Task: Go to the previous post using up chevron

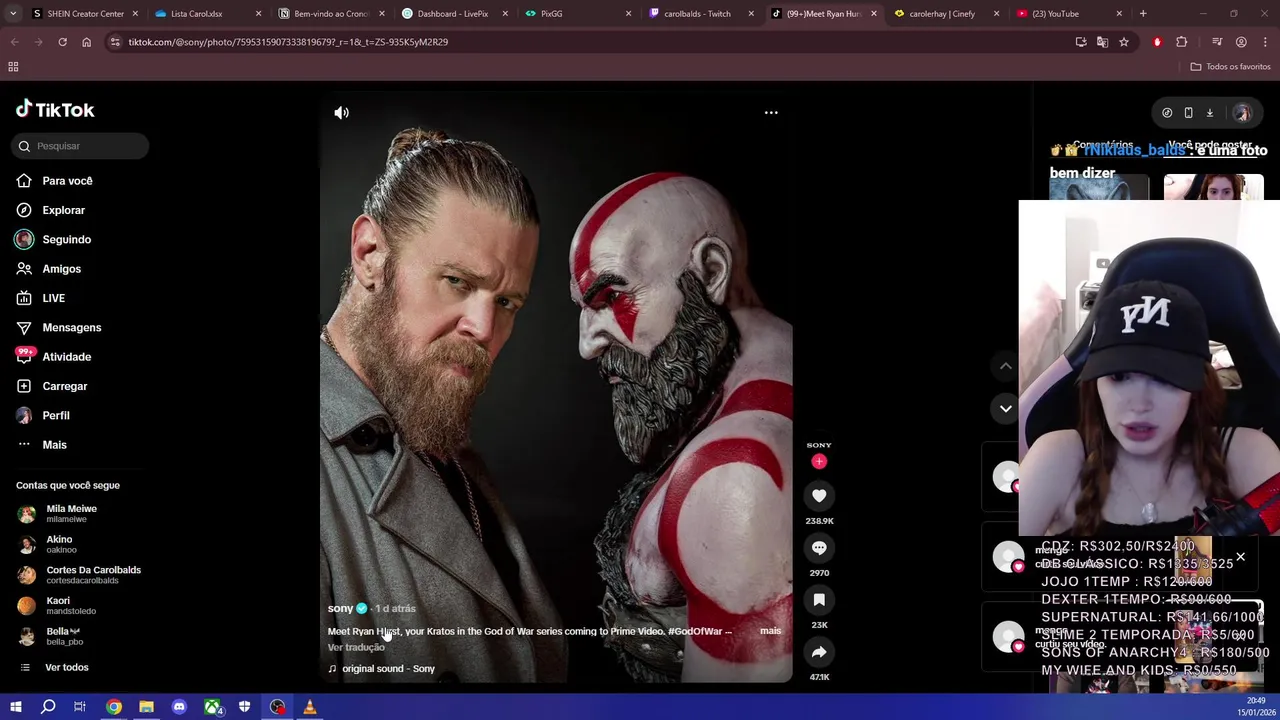Action: [x=1006, y=366]
